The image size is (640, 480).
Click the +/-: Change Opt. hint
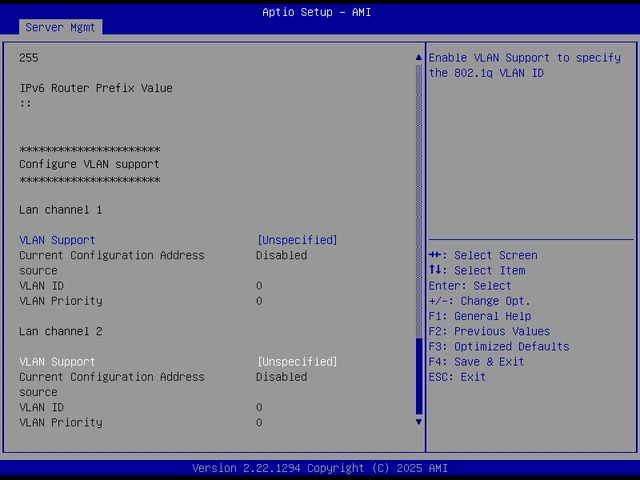(480, 301)
